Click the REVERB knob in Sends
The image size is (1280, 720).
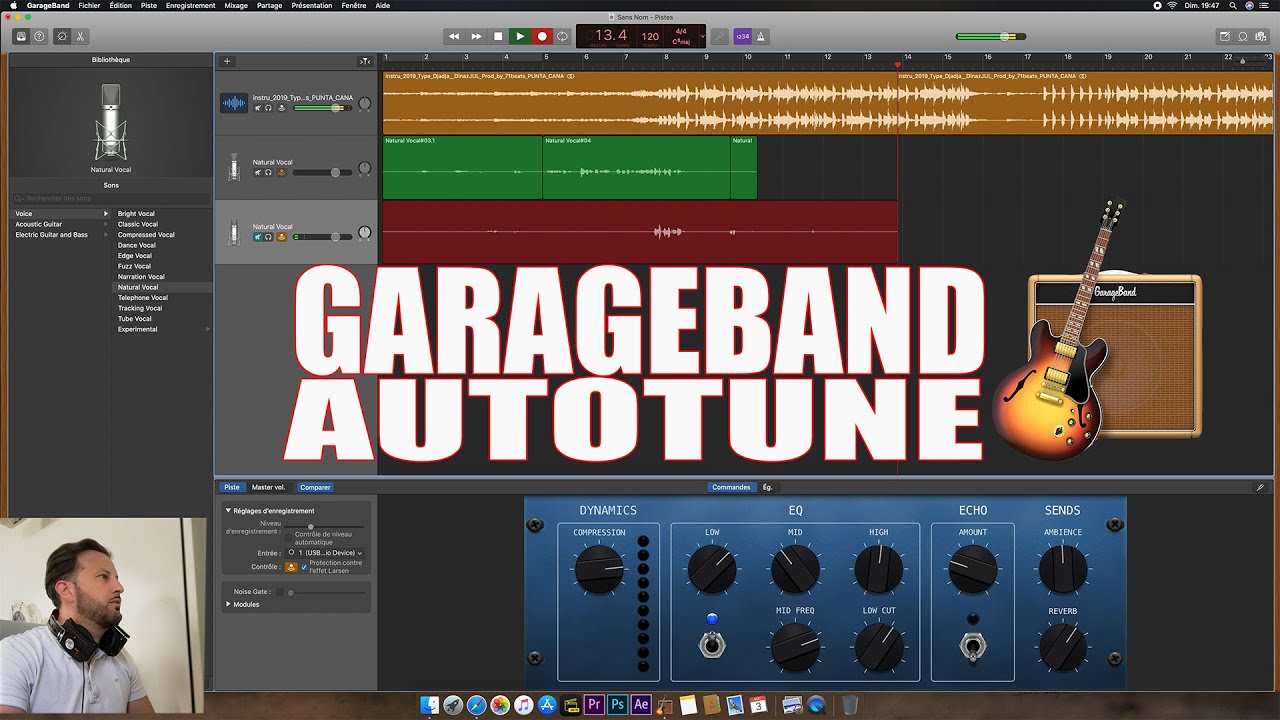(x=1062, y=647)
